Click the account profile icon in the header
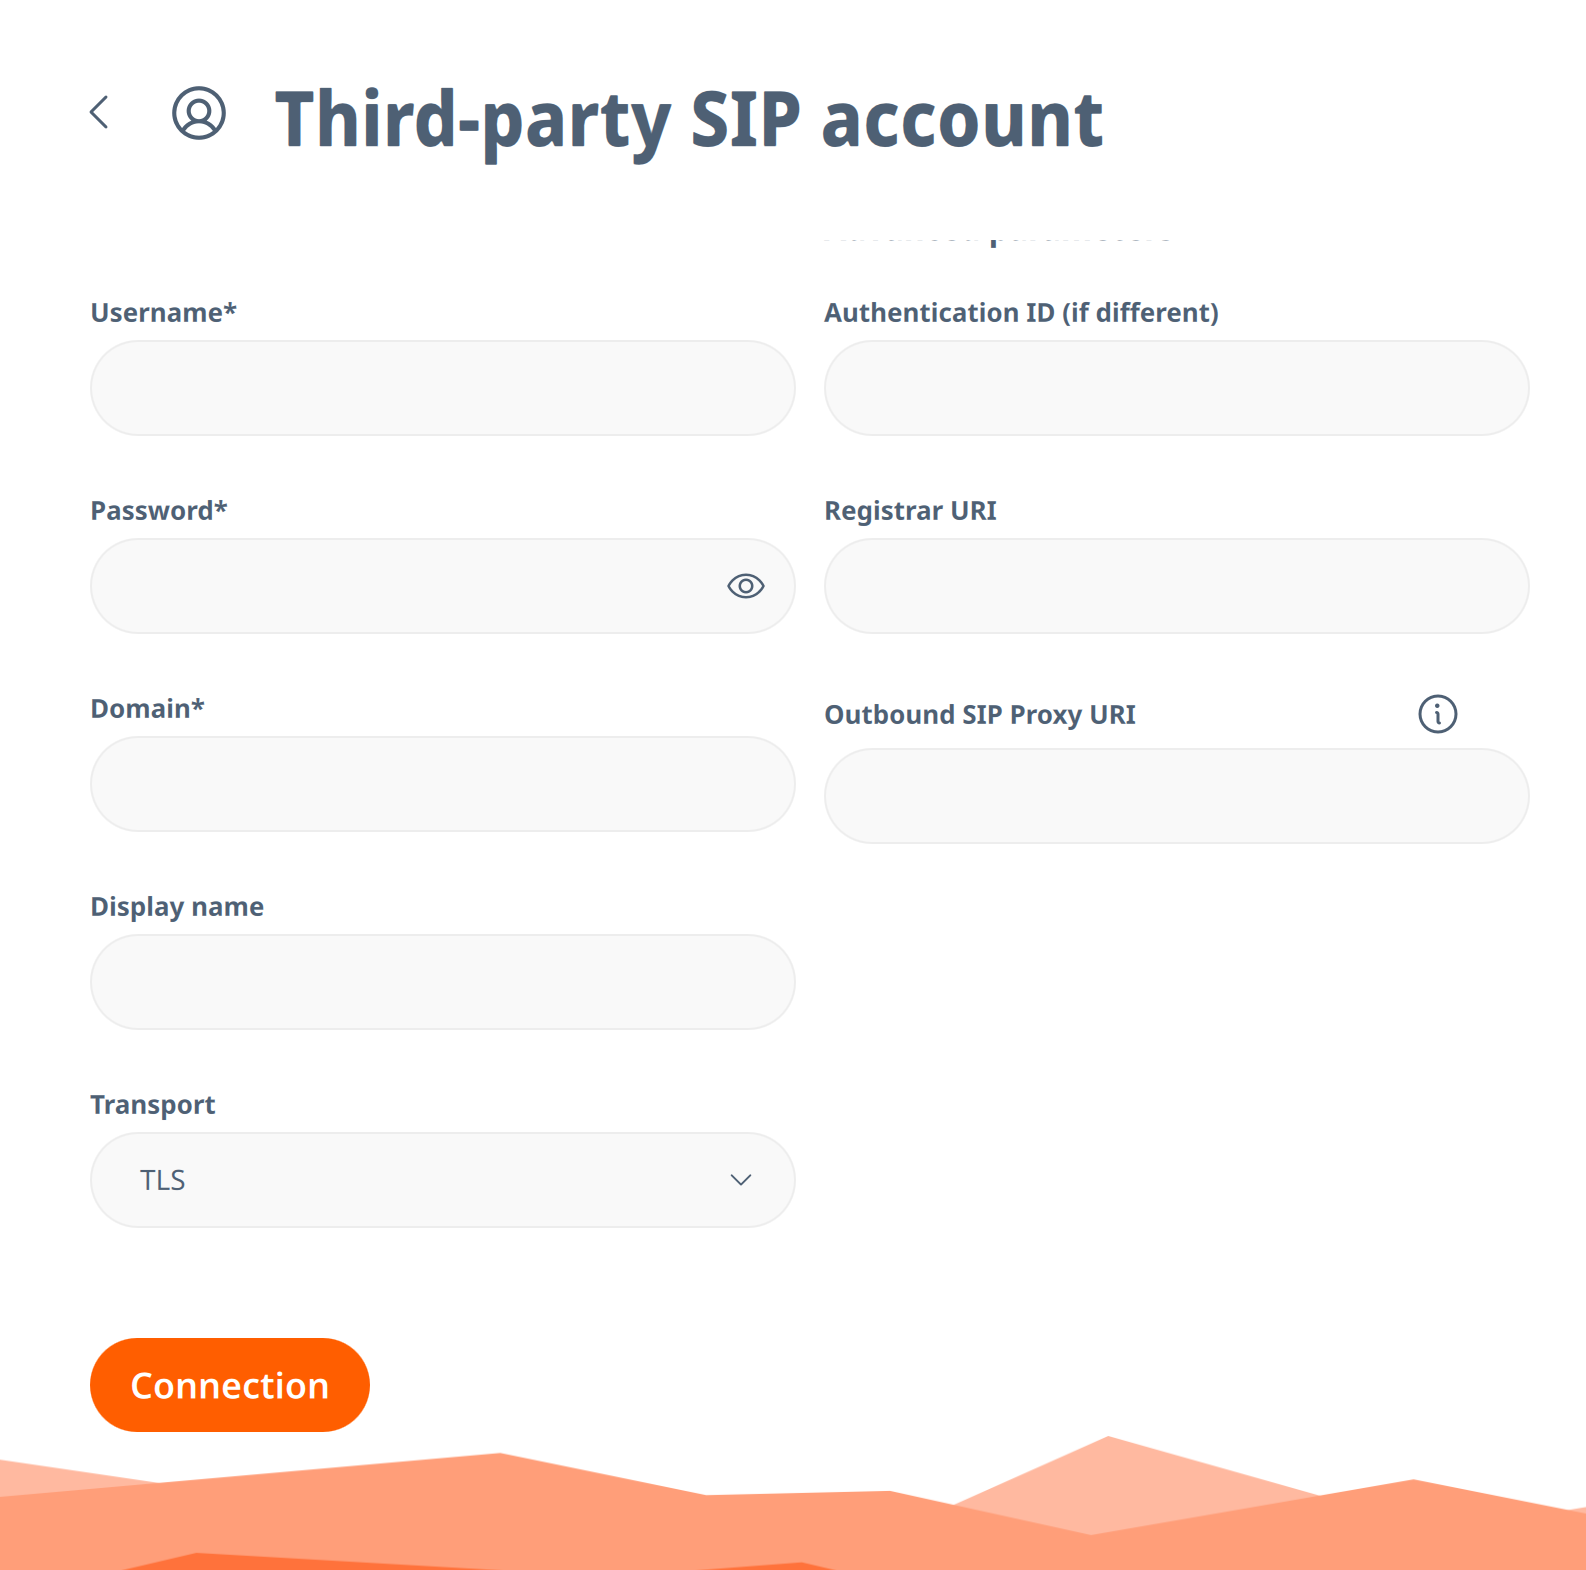1586x1570 pixels. click(x=197, y=115)
